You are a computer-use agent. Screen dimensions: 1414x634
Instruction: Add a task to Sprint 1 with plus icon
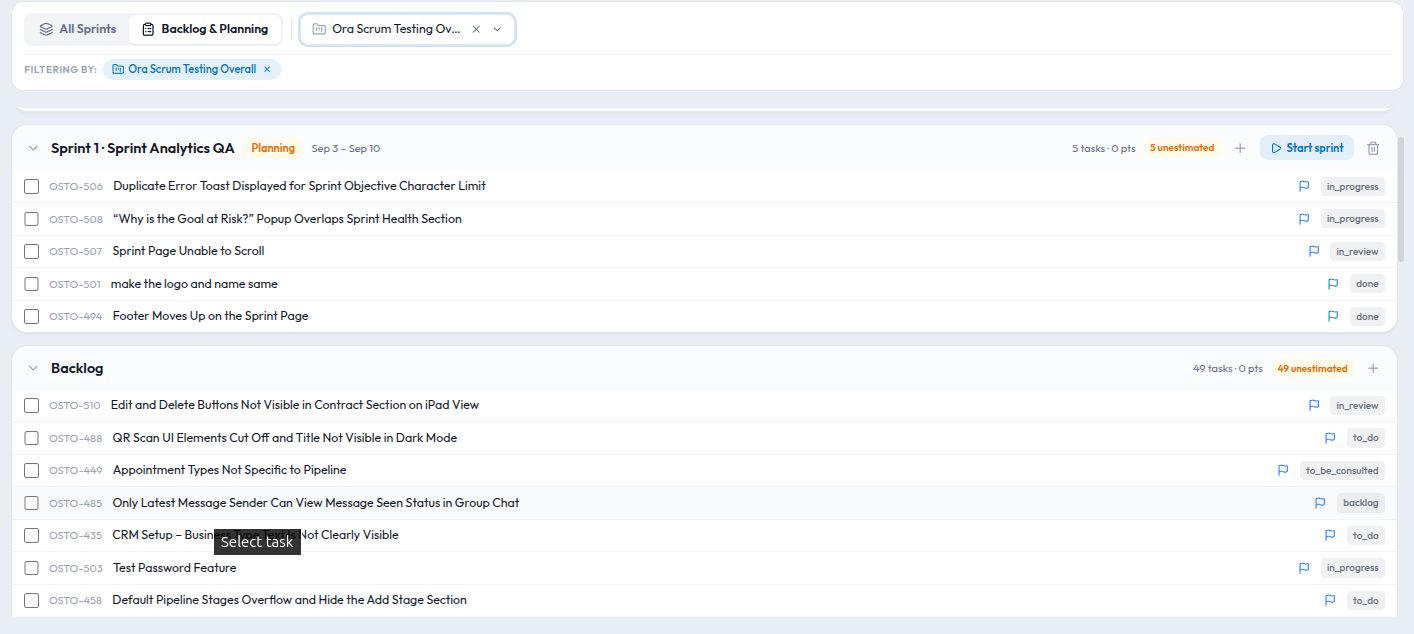[x=1240, y=148]
